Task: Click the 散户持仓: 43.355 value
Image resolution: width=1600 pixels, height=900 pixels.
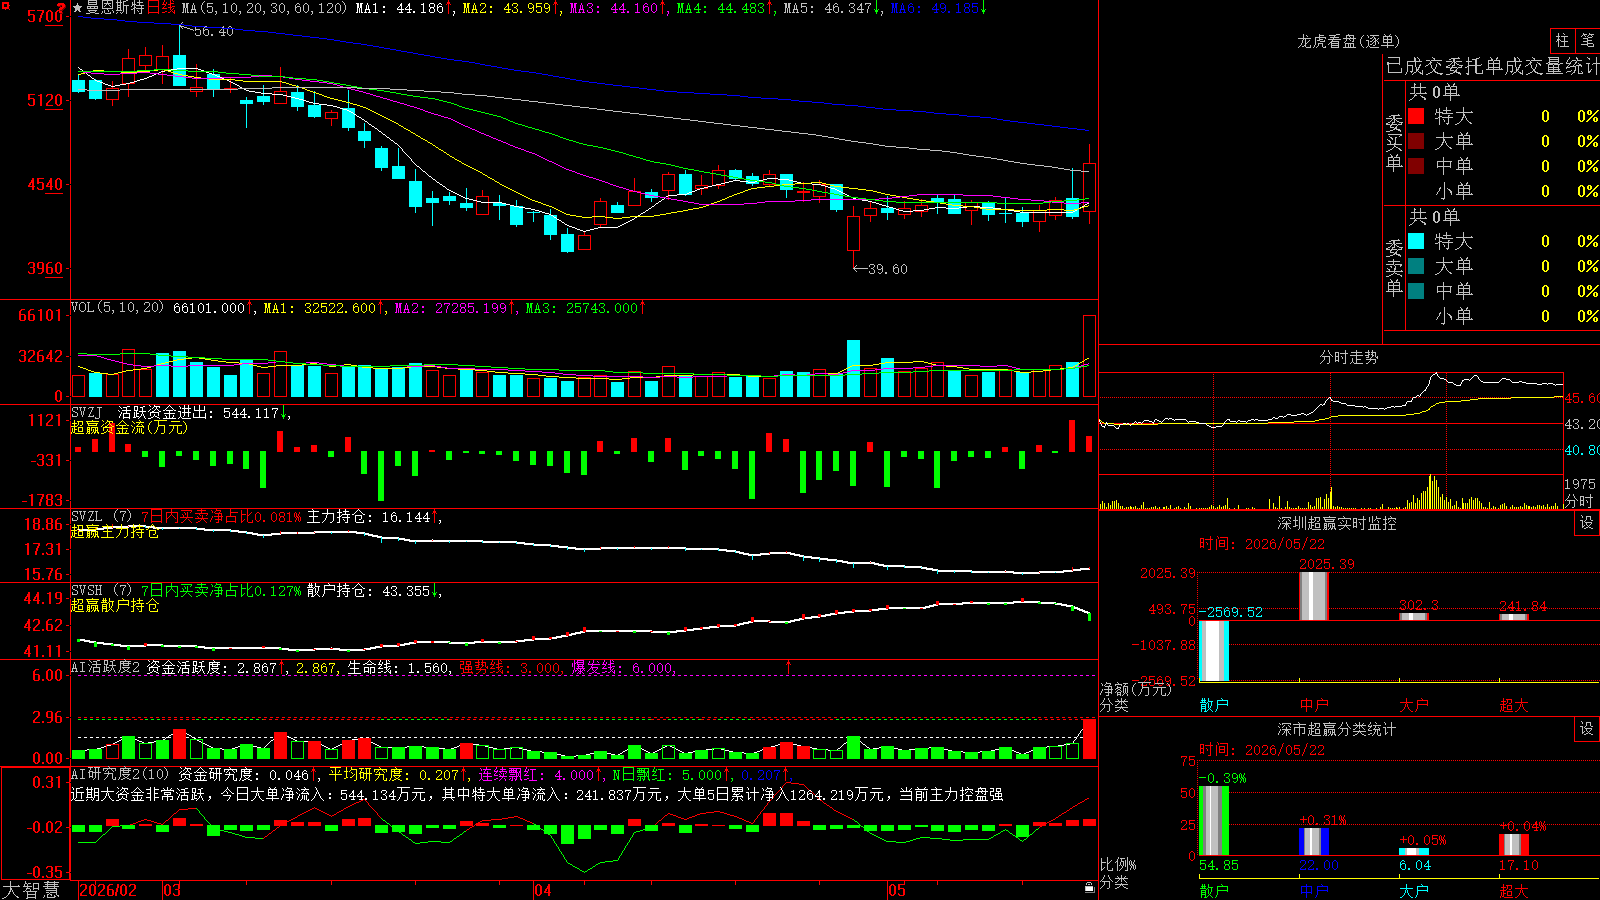Action: pos(369,591)
